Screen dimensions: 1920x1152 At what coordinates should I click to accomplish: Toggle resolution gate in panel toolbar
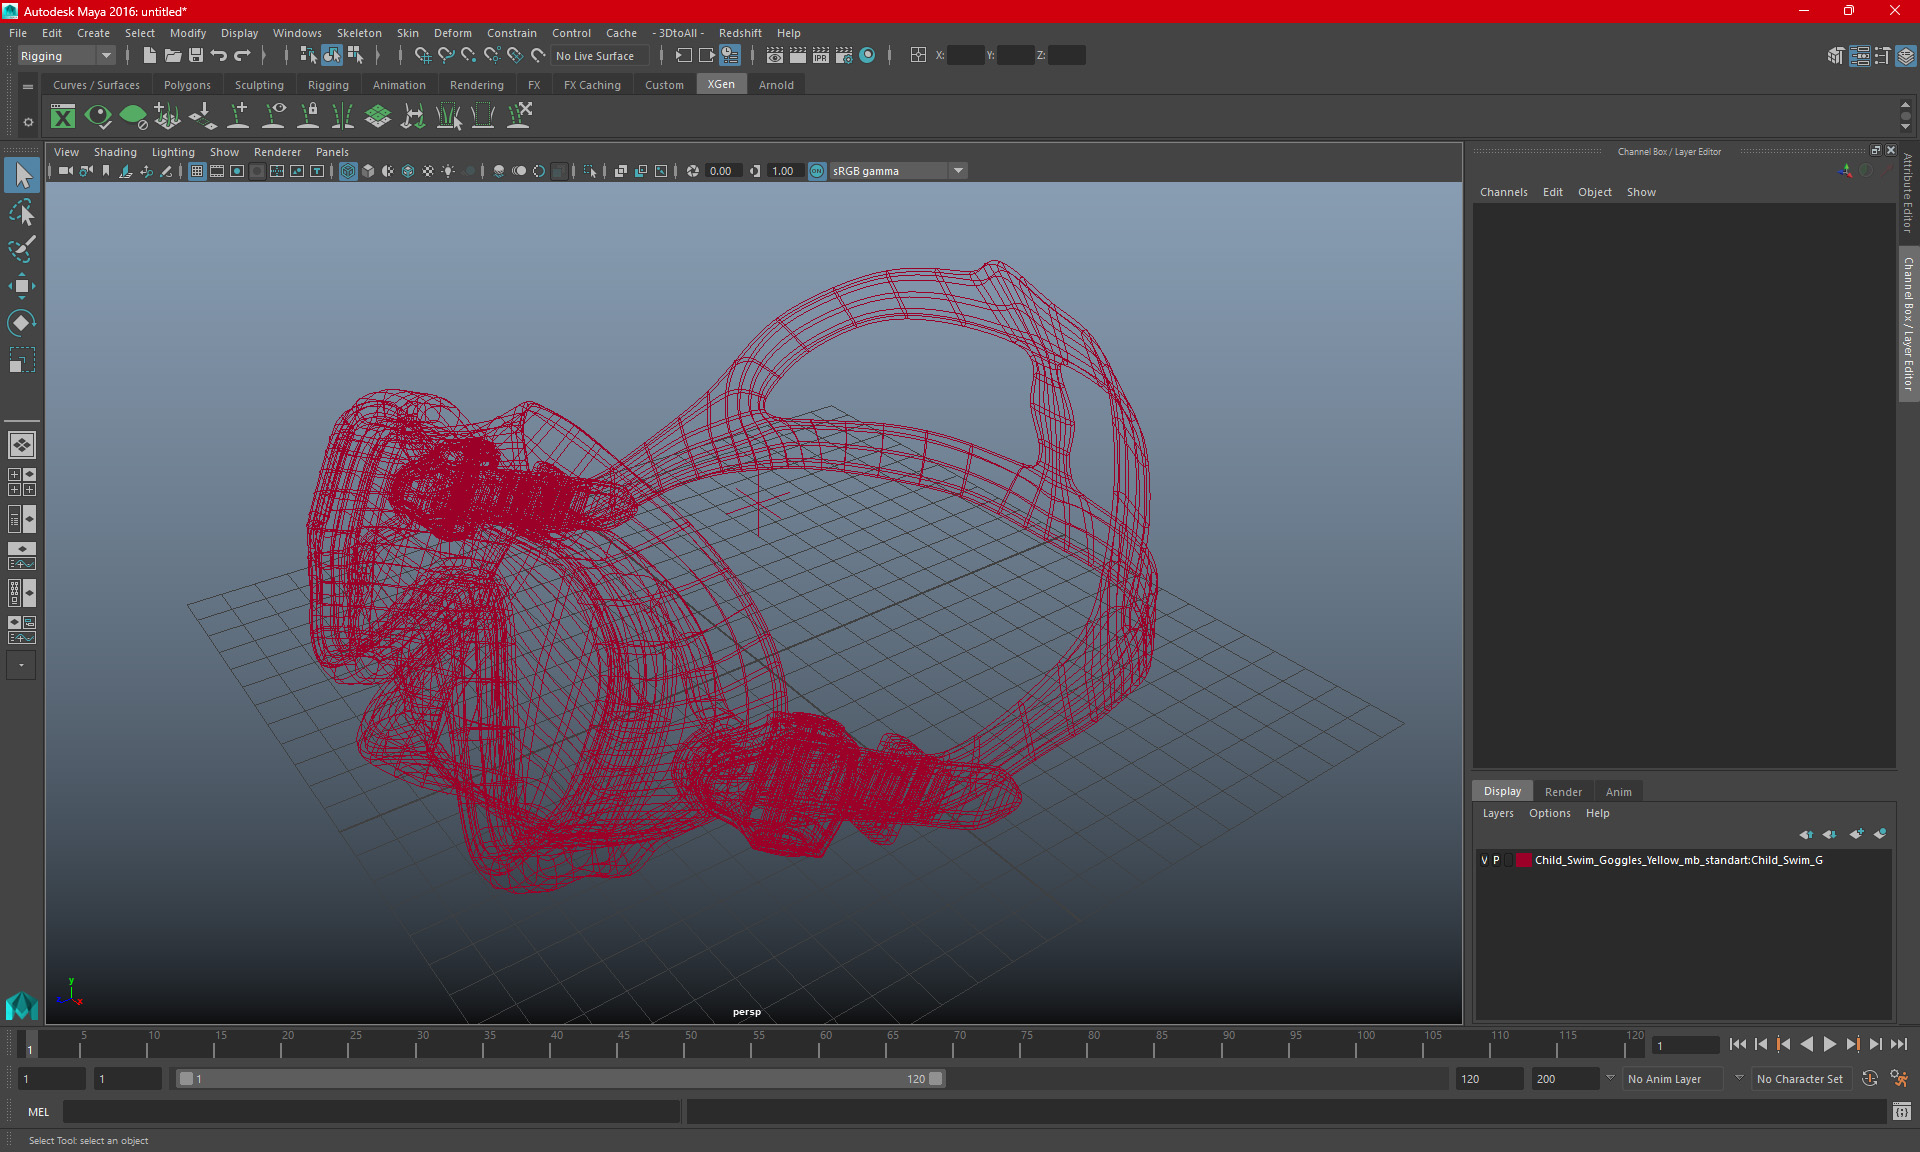click(237, 171)
